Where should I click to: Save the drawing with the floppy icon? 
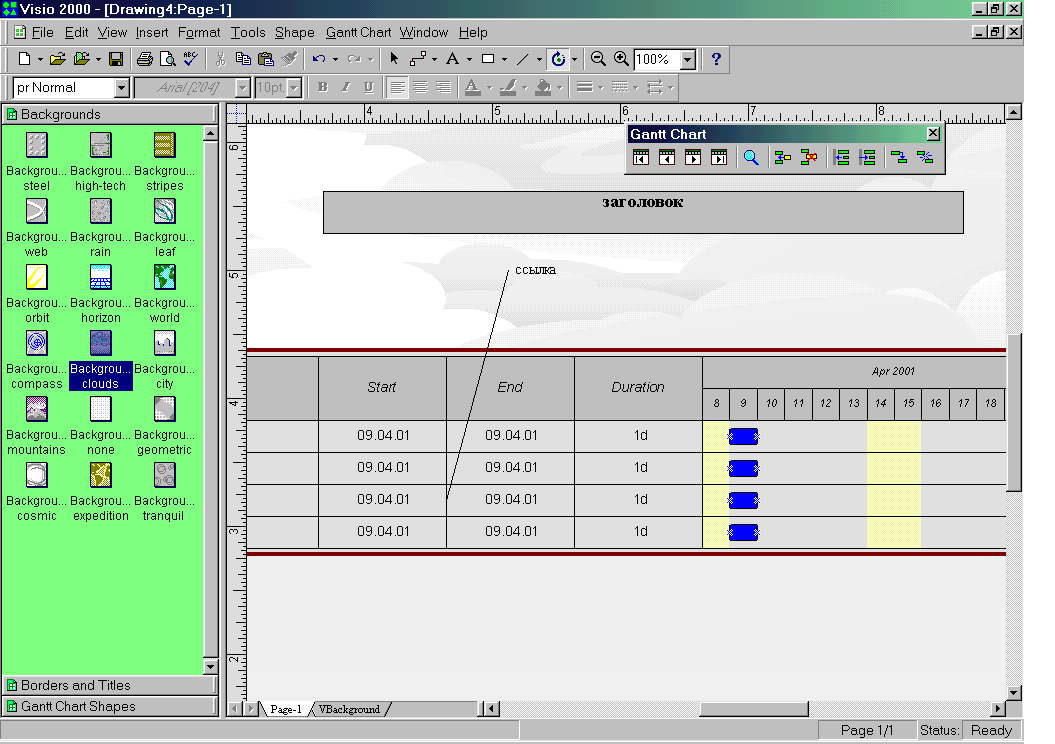[x=116, y=59]
